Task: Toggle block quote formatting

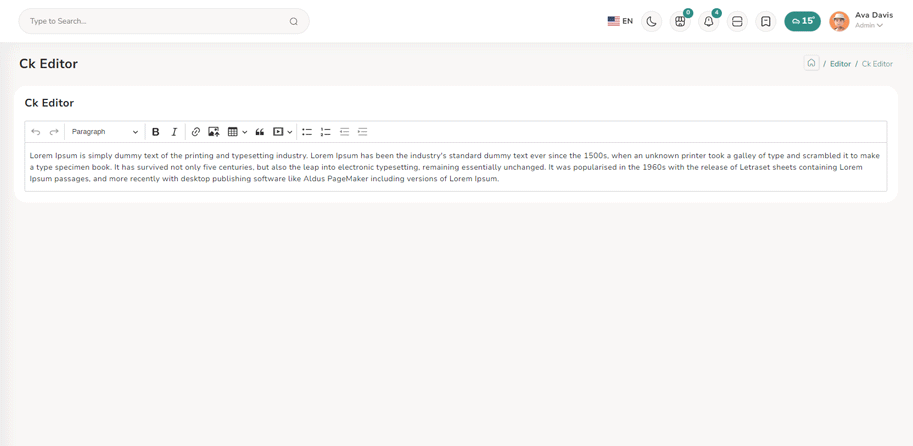Action: [260, 132]
